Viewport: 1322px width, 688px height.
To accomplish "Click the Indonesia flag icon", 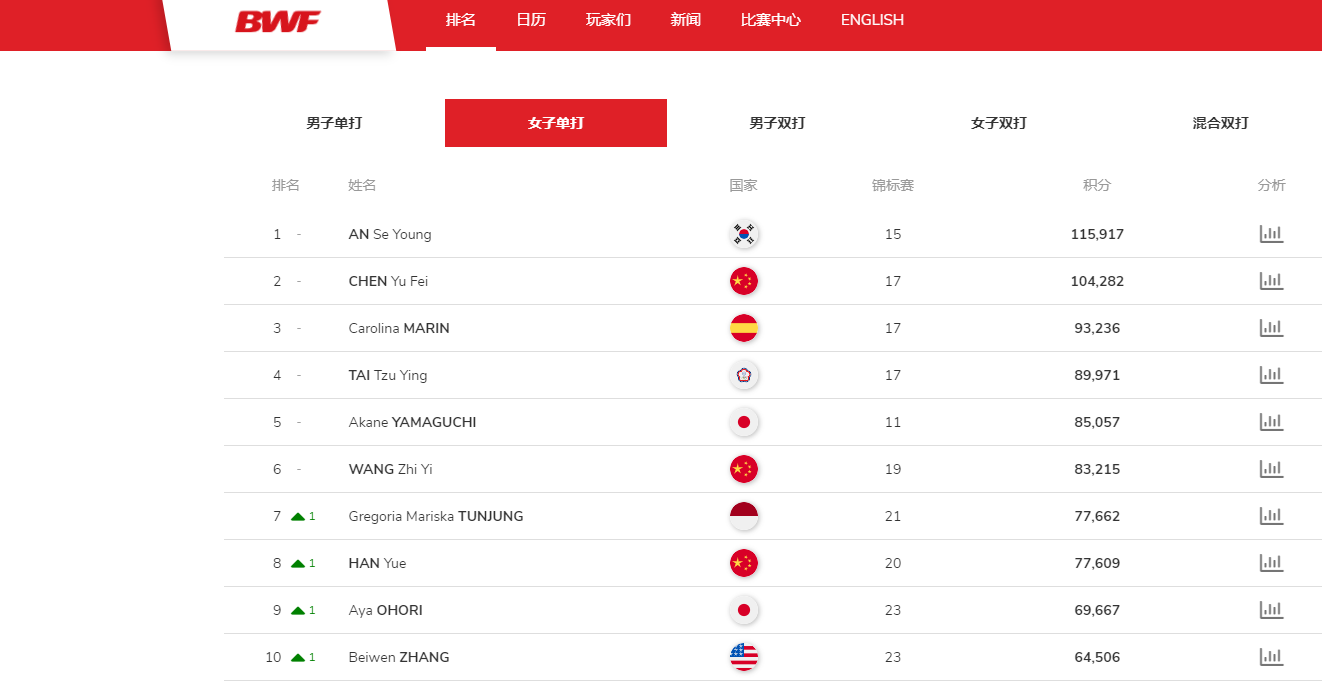I will [744, 516].
